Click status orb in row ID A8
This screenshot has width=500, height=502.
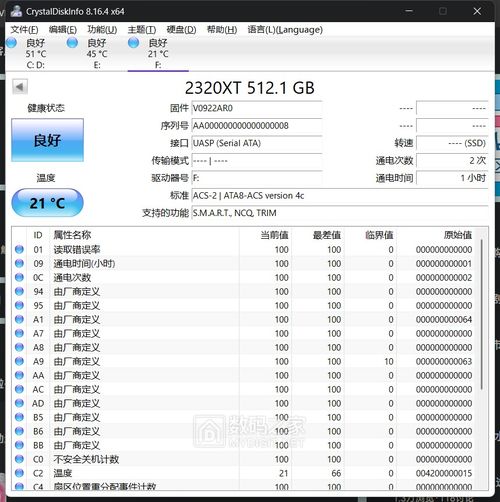point(19,347)
